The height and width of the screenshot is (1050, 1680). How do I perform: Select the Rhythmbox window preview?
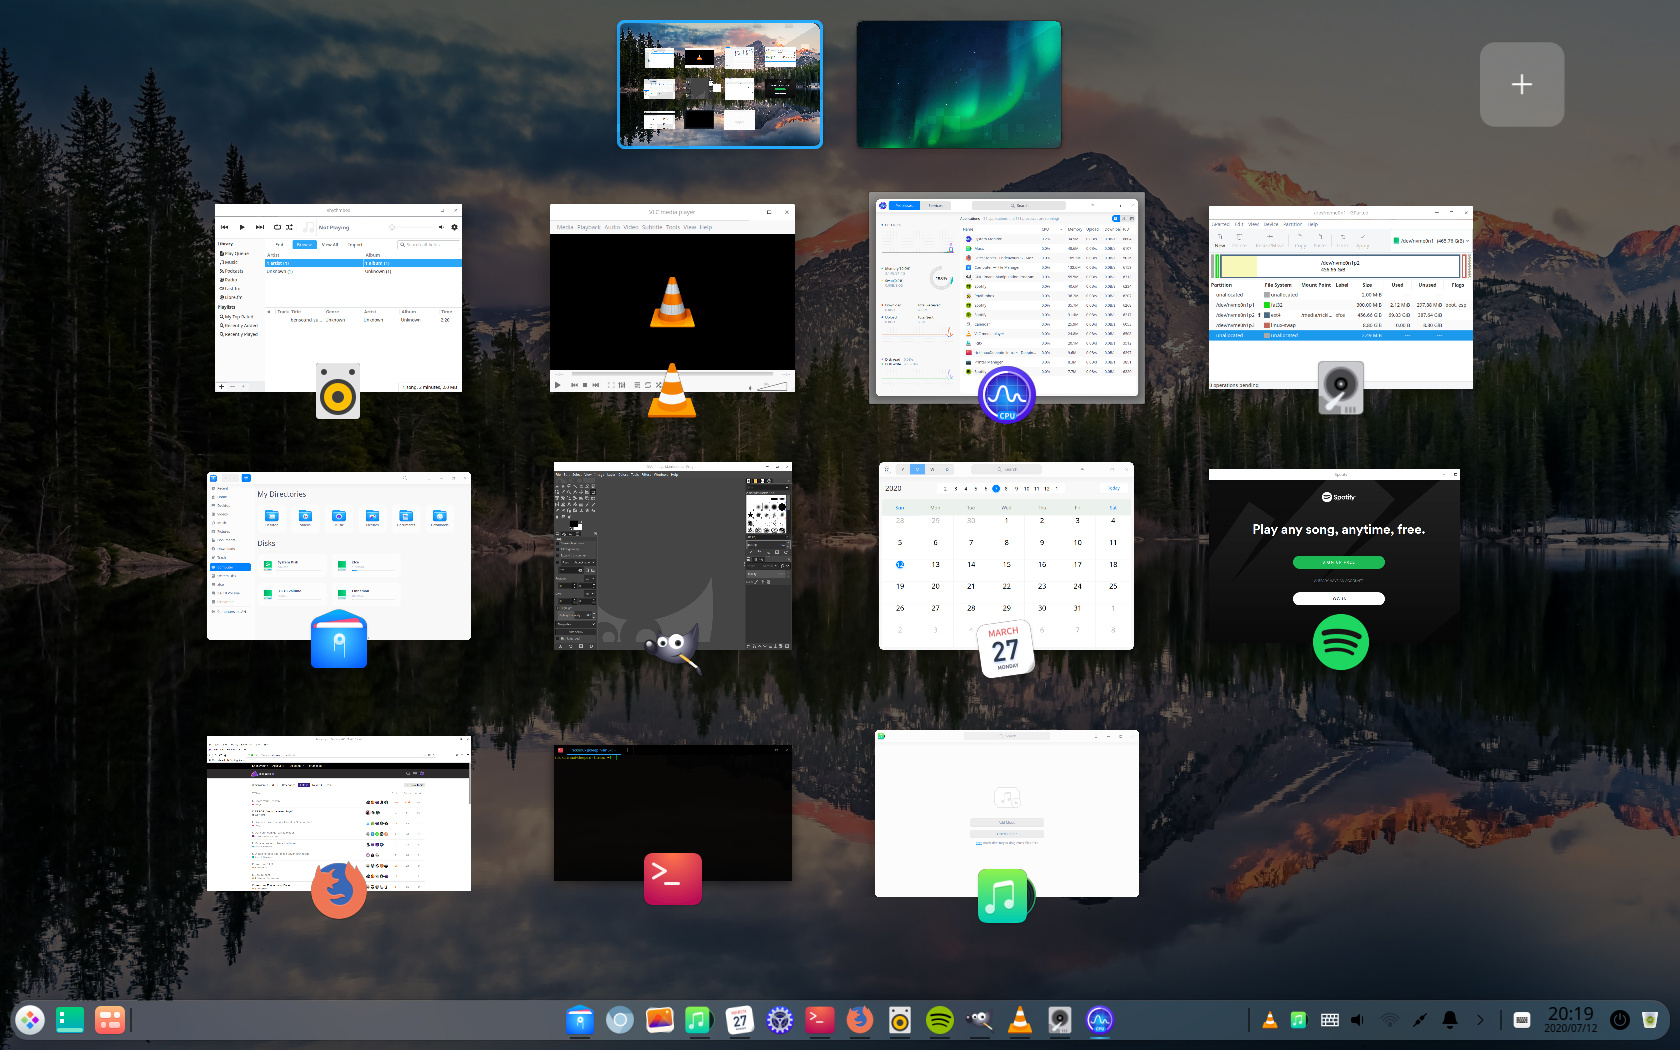point(338,298)
